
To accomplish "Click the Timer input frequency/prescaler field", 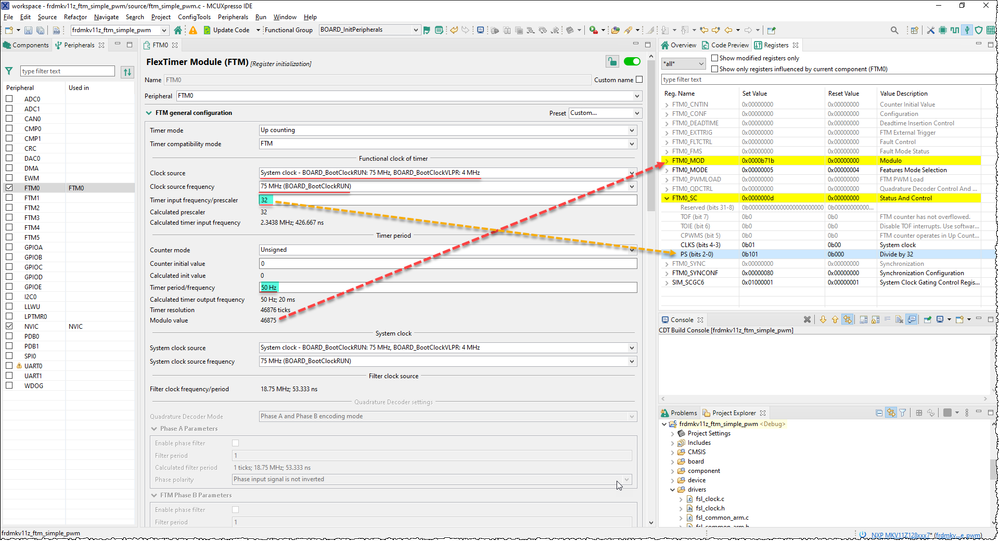I will click(x=448, y=200).
